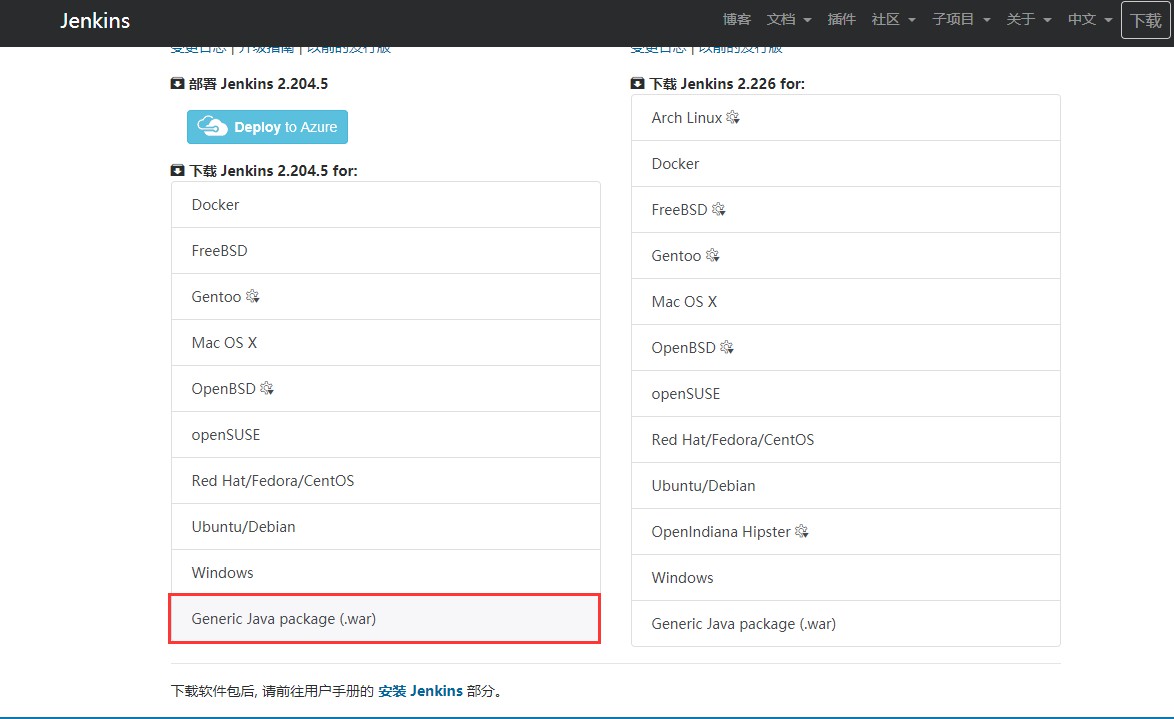Viewport: 1174px width, 719px height.
Task: Go to the 插件 navigation item
Action: click(x=842, y=20)
